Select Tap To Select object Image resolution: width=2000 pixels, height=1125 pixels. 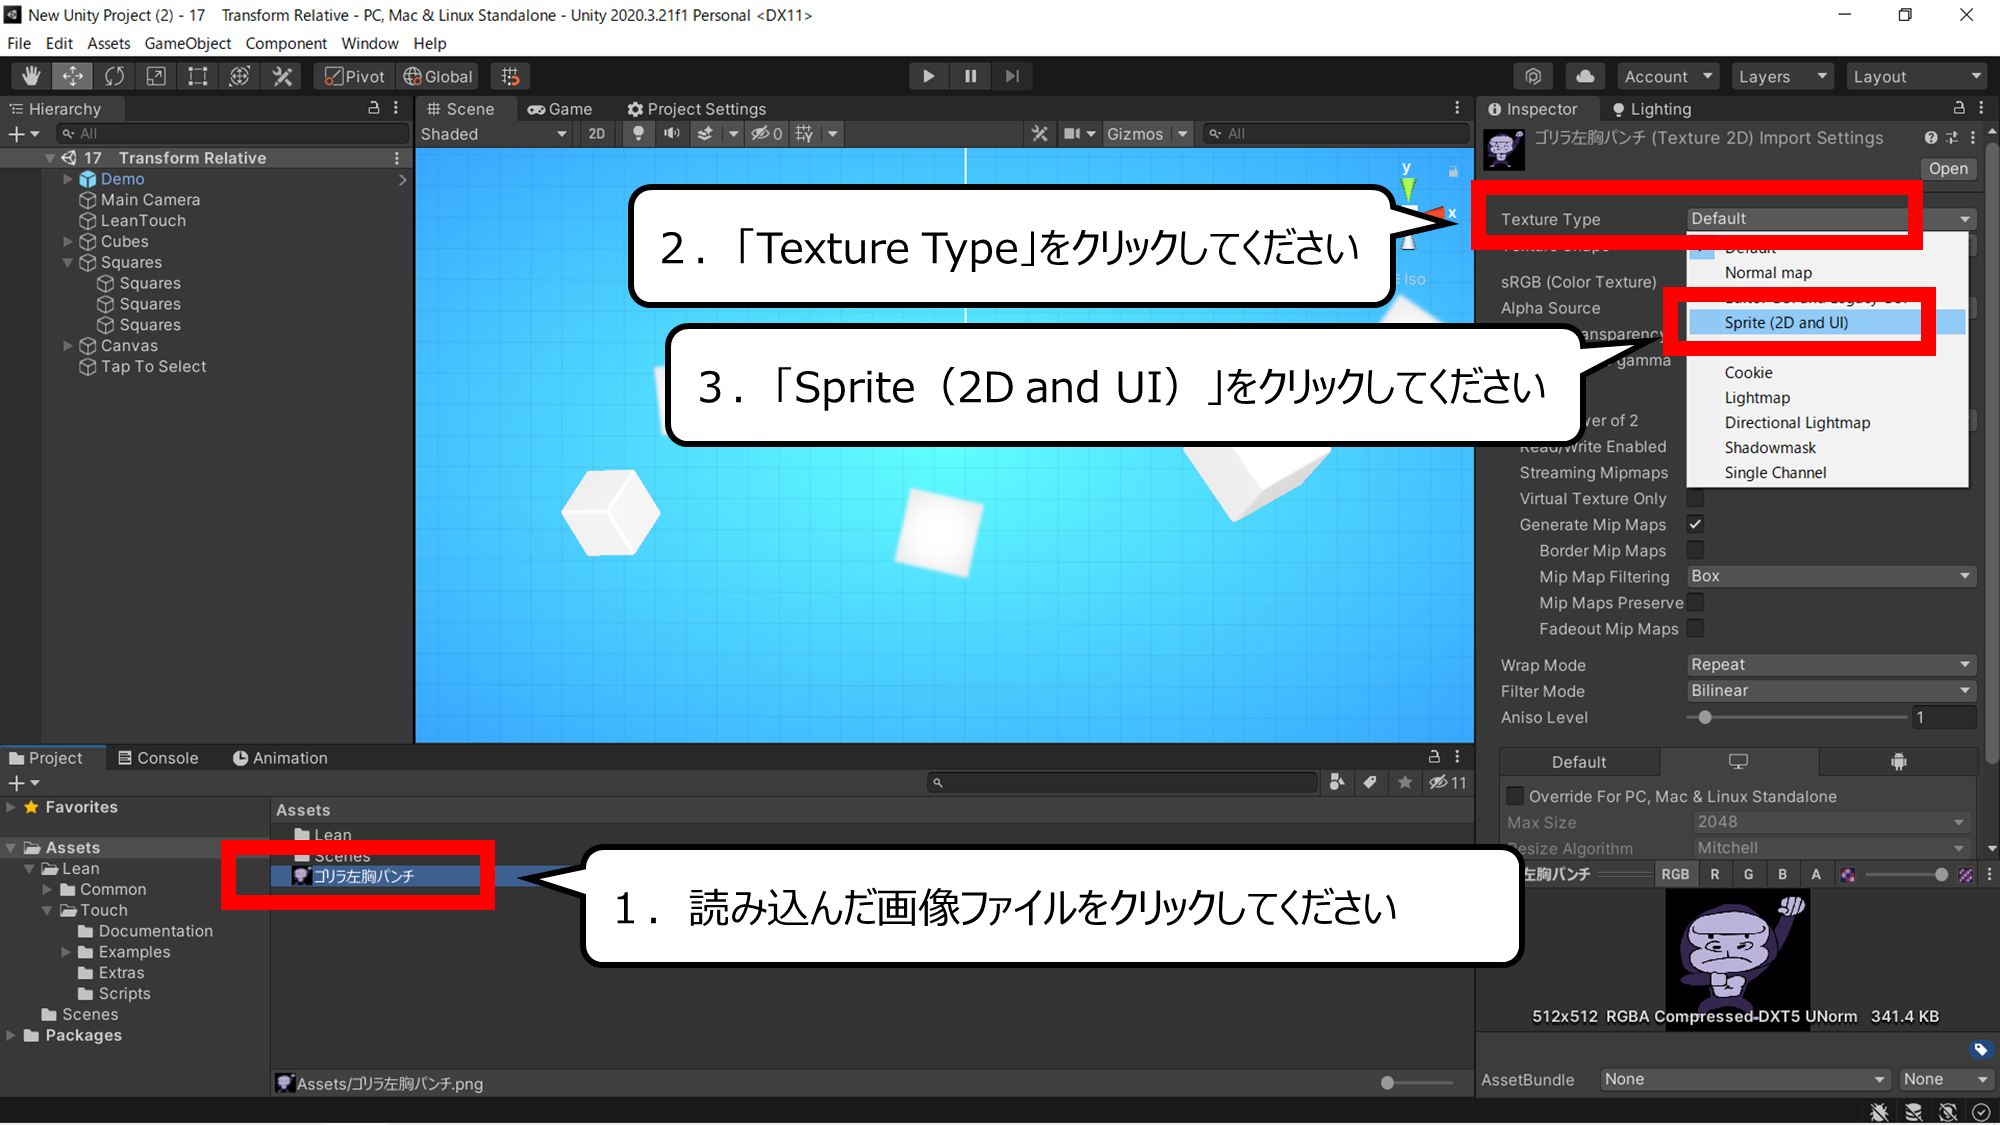pos(153,366)
